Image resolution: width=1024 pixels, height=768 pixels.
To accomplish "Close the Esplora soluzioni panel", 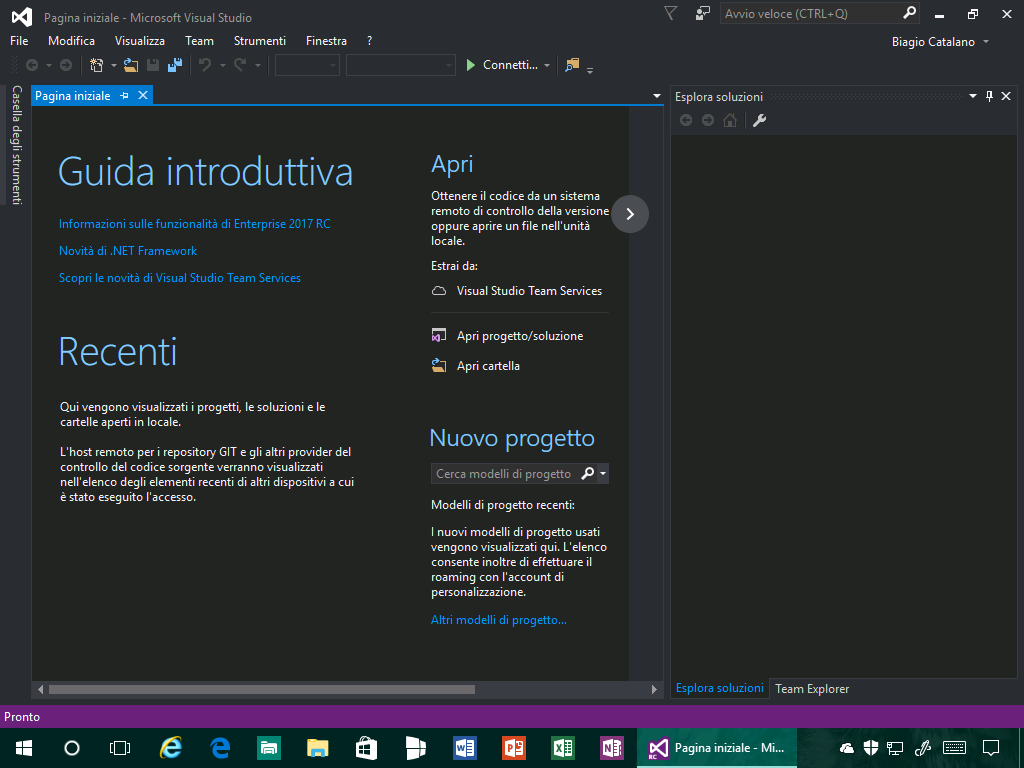I will click(1006, 96).
